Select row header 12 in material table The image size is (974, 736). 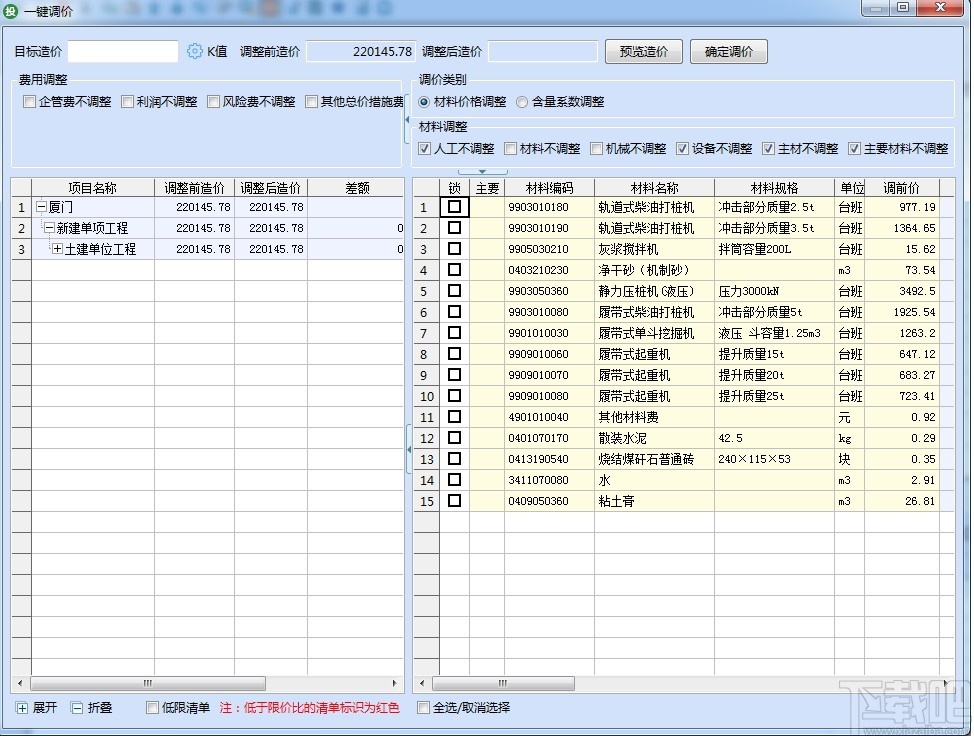[427, 438]
